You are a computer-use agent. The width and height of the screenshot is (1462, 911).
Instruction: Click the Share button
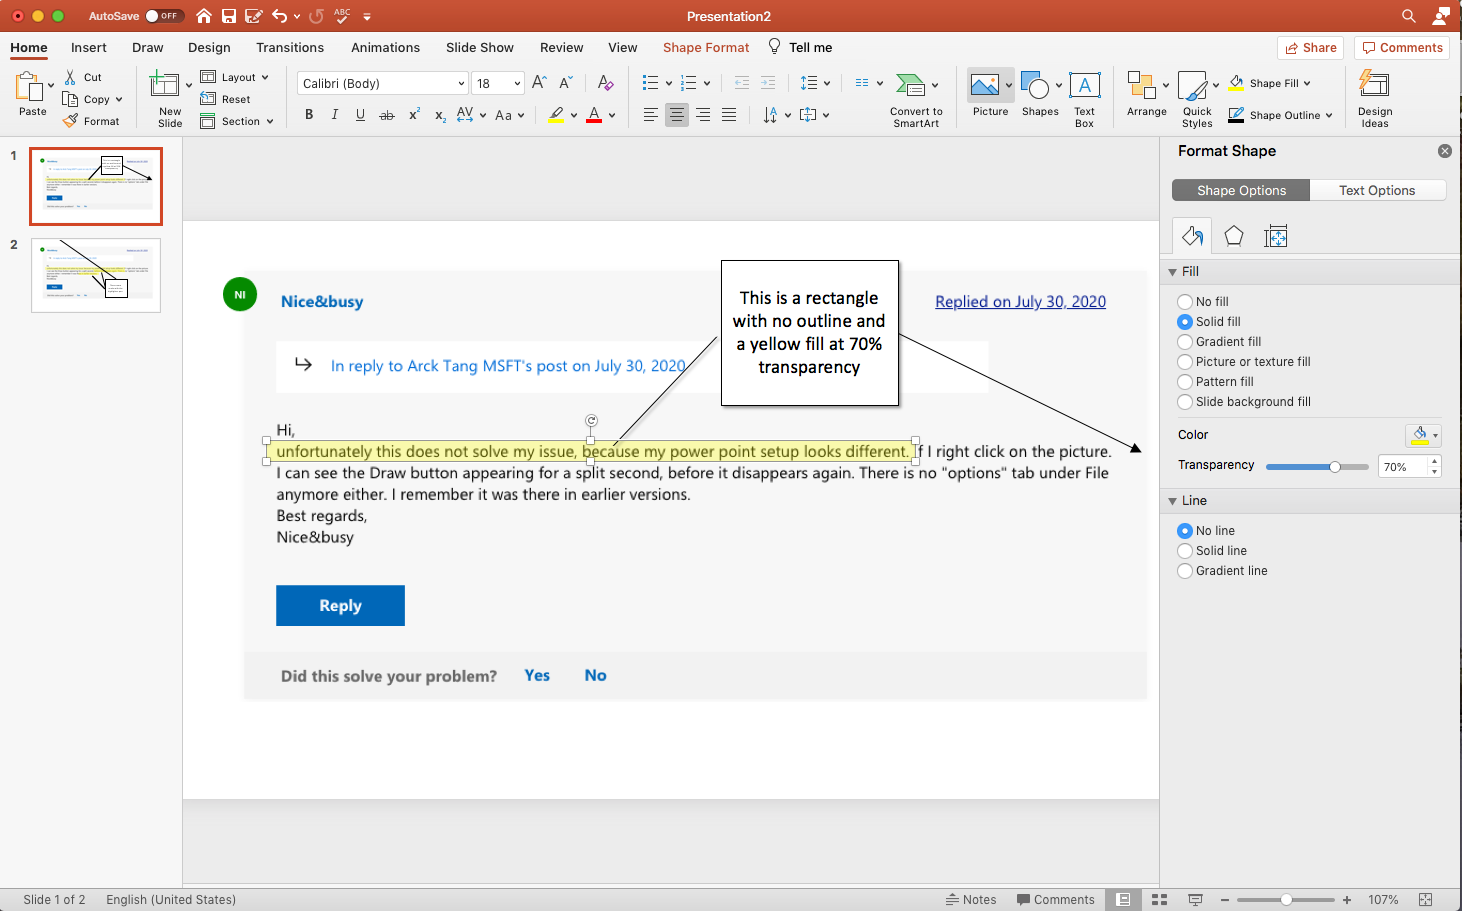1311,48
